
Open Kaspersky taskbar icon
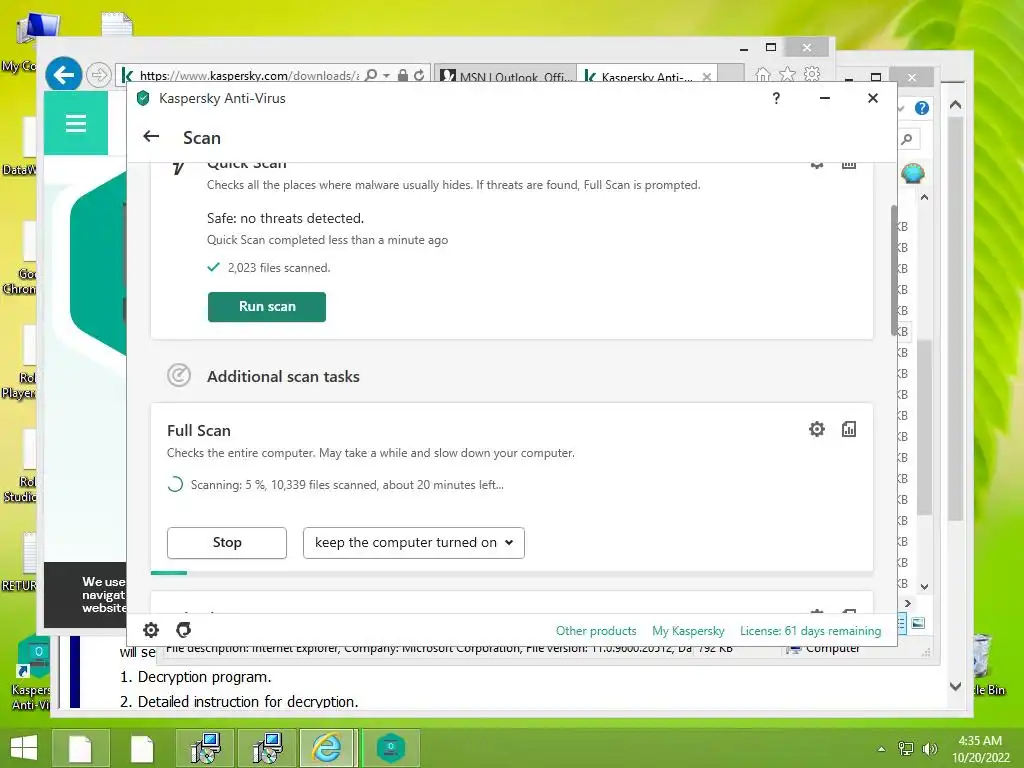pyautogui.click(x=391, y=748)
